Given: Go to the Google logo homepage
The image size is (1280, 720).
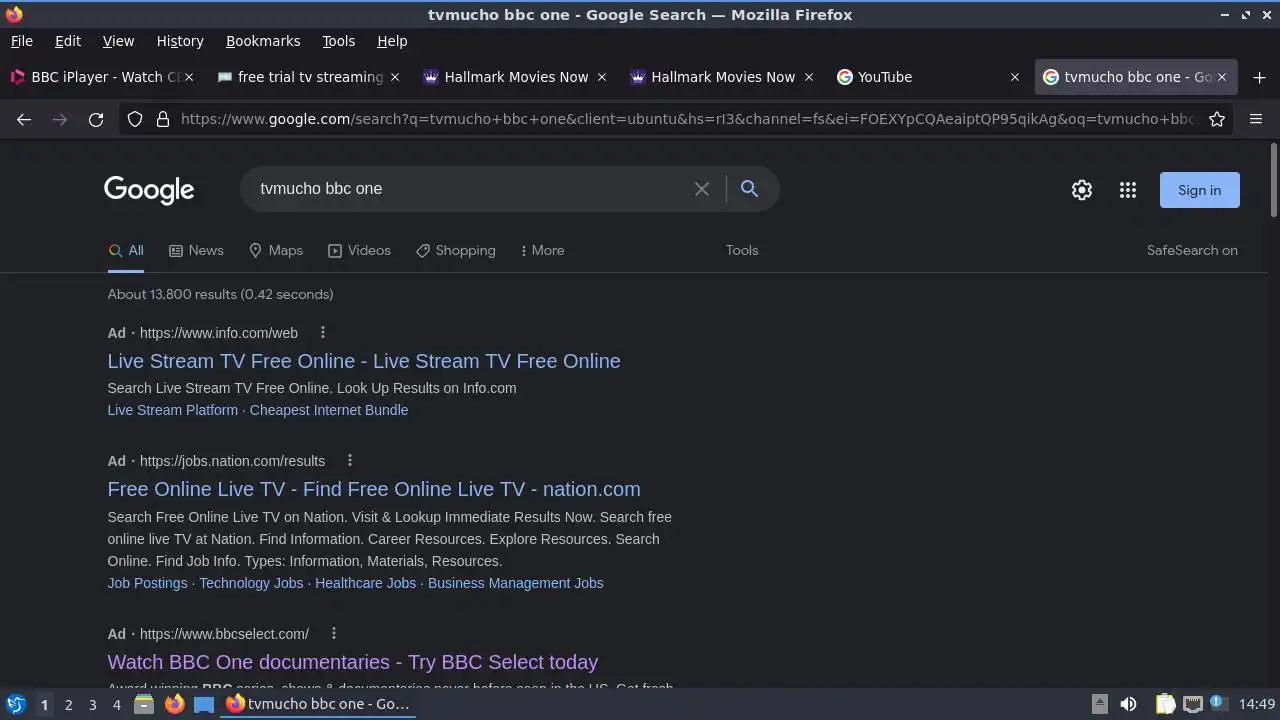Looking at the screenshot, I should [x=149, y=190].
